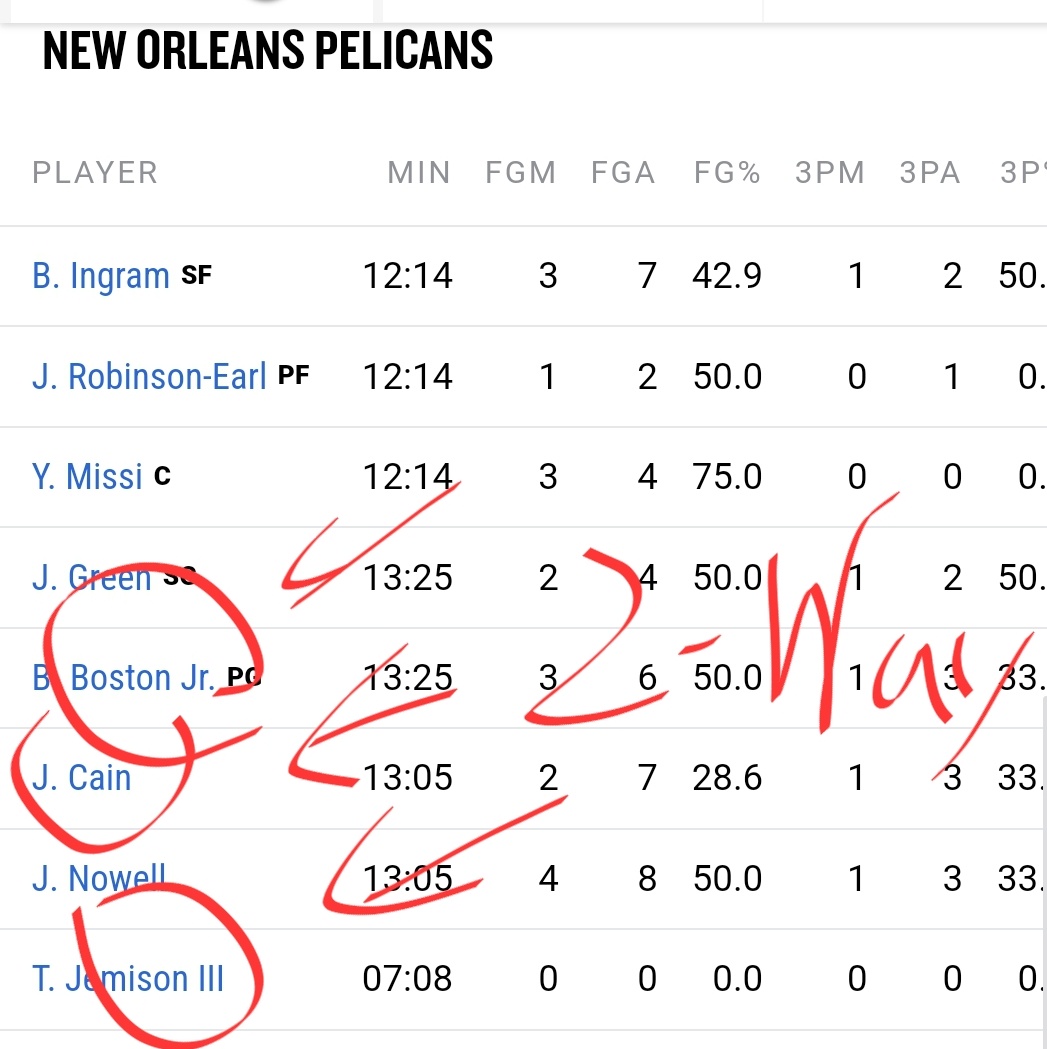The width and height of the screenshot is (1047, 1049).
Task: Select the 3PM column header
Action: coord(830,173)
